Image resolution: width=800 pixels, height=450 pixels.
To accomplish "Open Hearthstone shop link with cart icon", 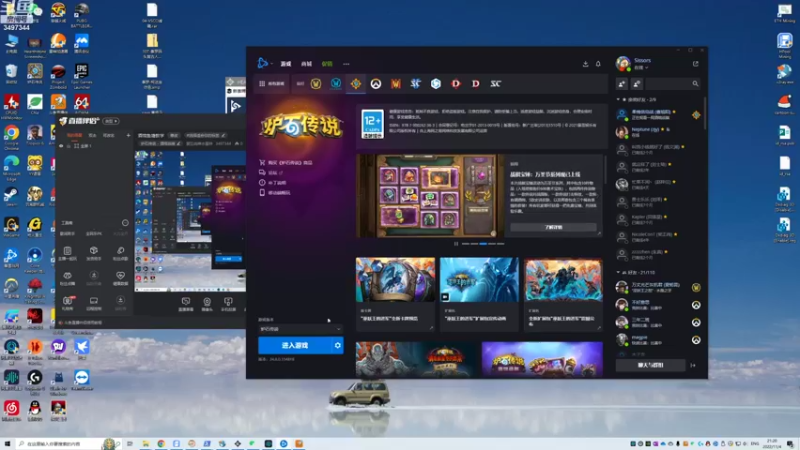I will pos(286,163).
